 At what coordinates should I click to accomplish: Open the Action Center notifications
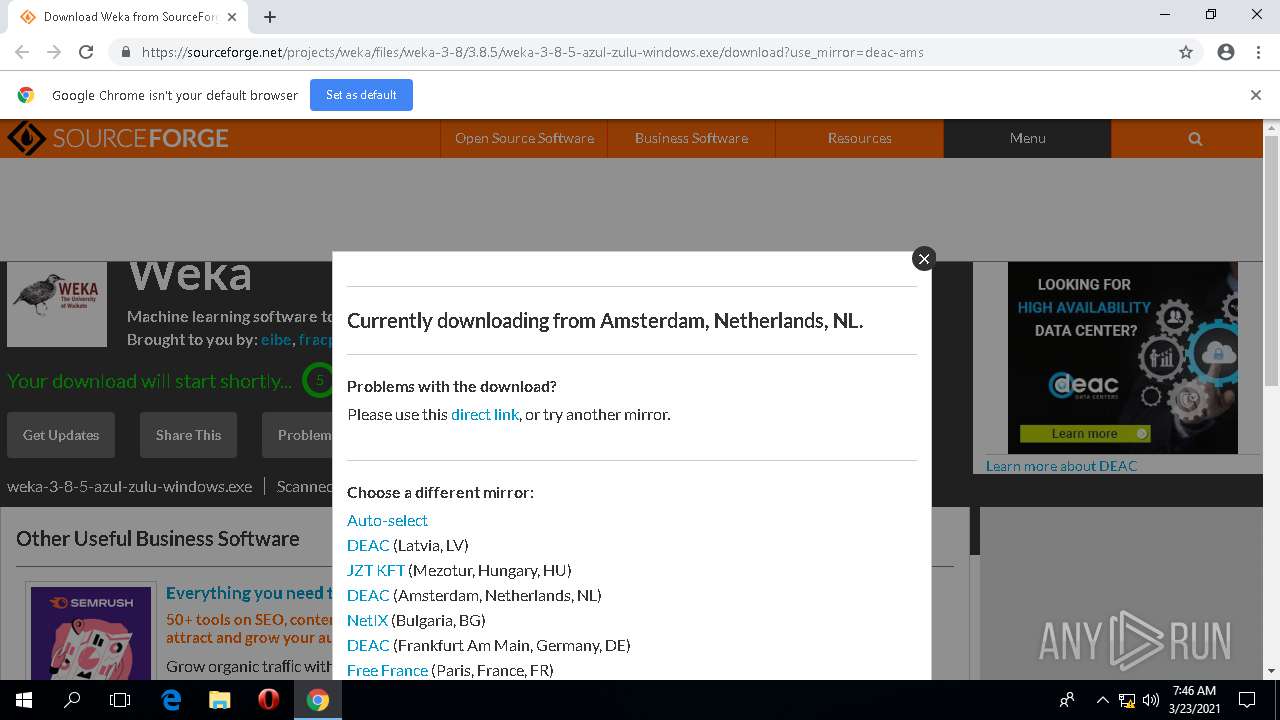1247,700
